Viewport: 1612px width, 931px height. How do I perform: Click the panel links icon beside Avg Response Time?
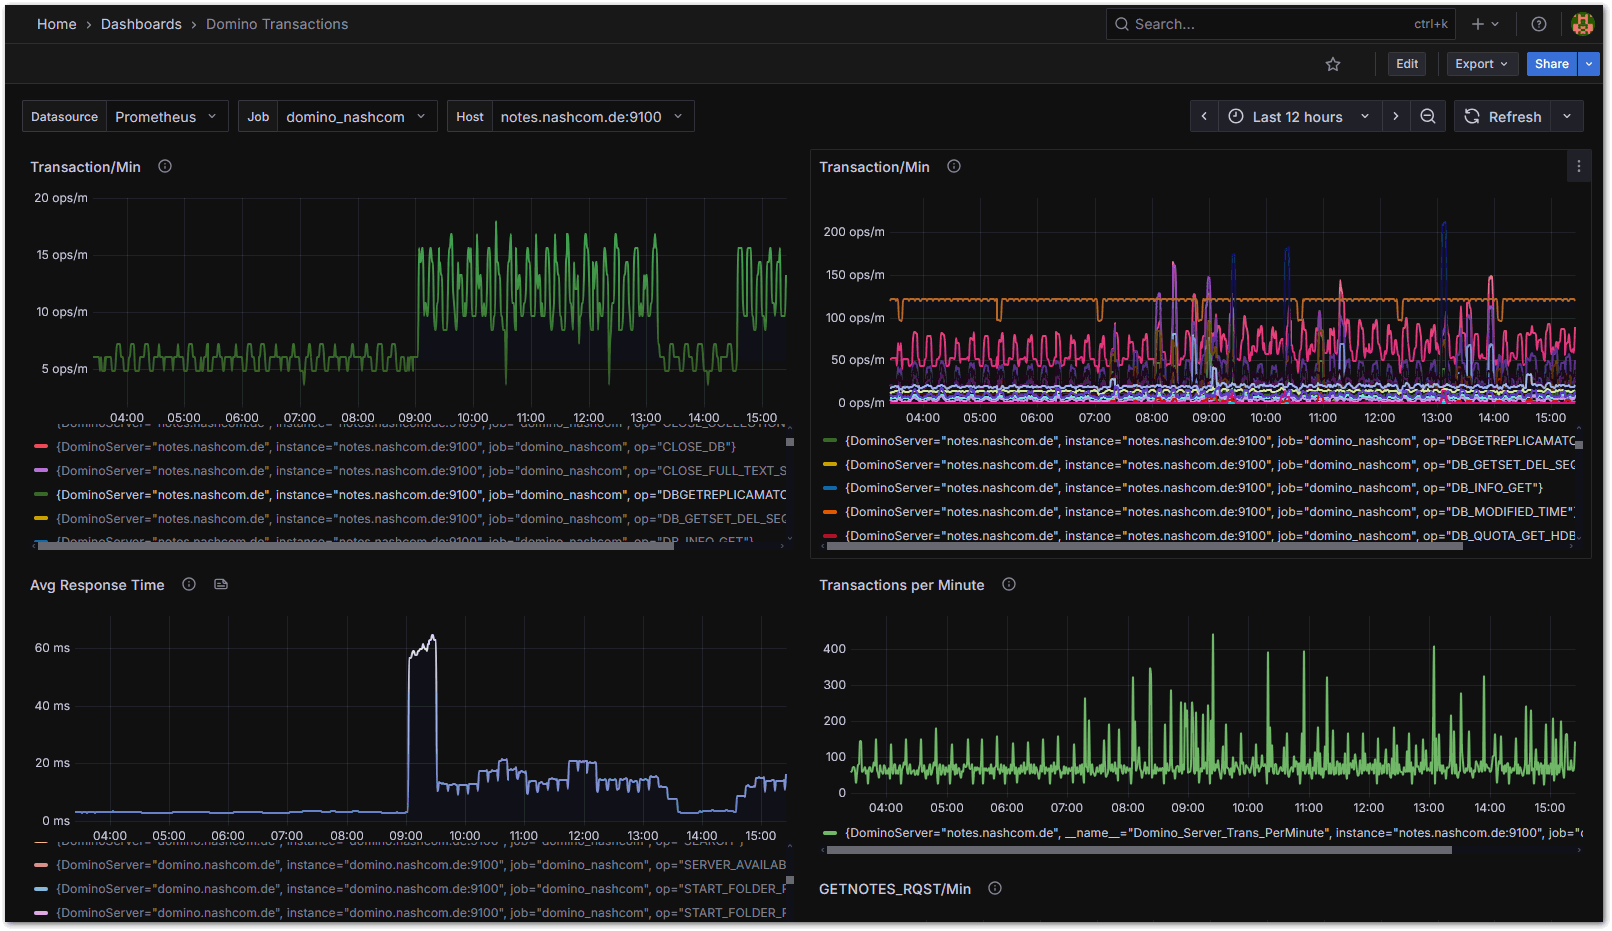(220, 584)
